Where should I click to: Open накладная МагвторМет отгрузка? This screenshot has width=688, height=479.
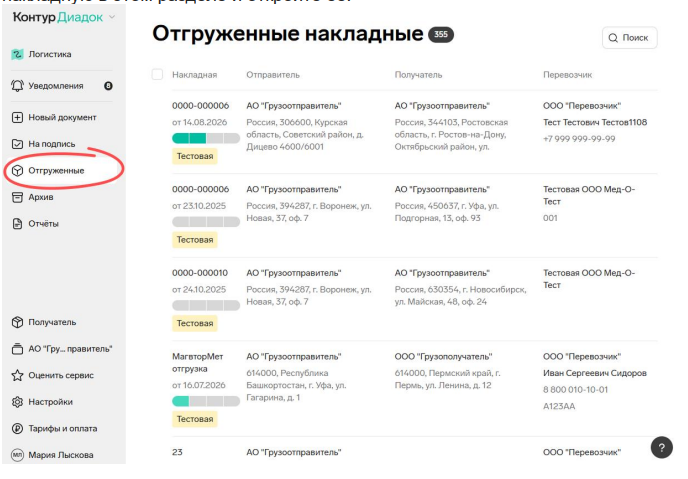[197, 363]
